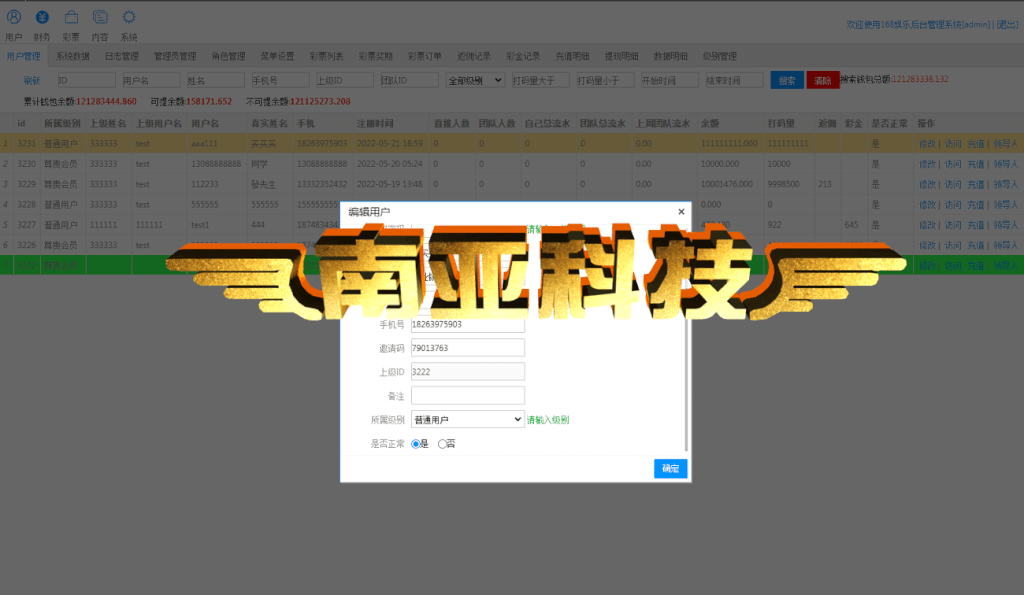Focus the 团队ID search field
Image resolution: width=1024 pixels, height=595 pixels.
[409, 80]
